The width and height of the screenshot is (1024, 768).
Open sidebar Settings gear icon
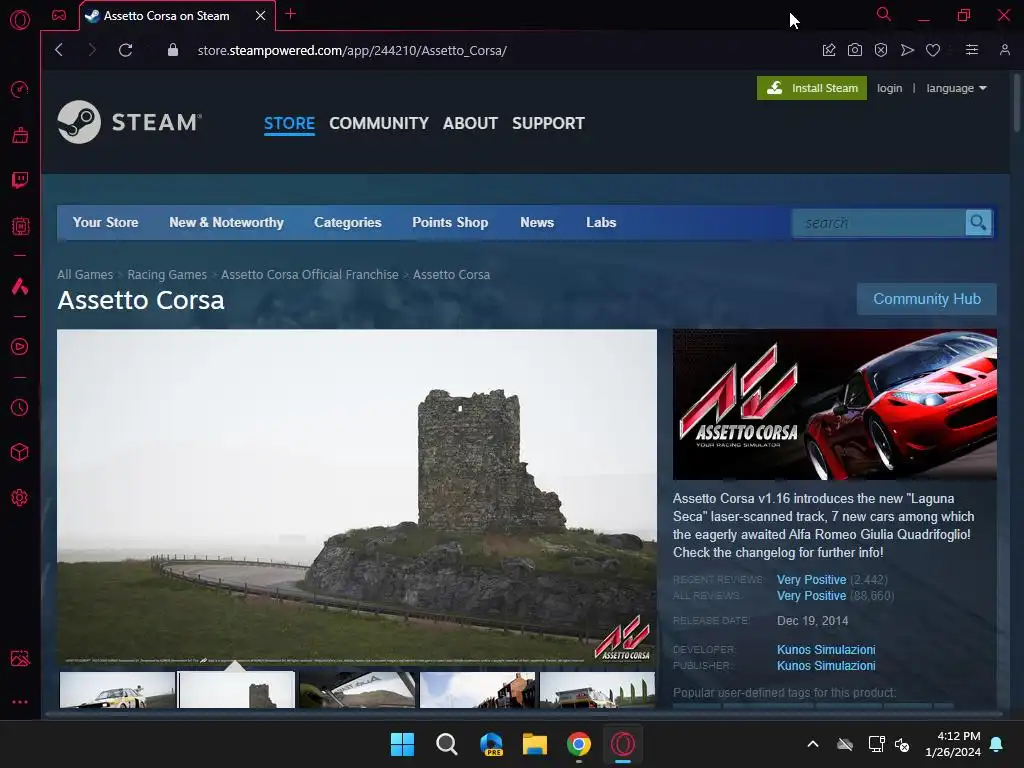(x=20, y=498)
